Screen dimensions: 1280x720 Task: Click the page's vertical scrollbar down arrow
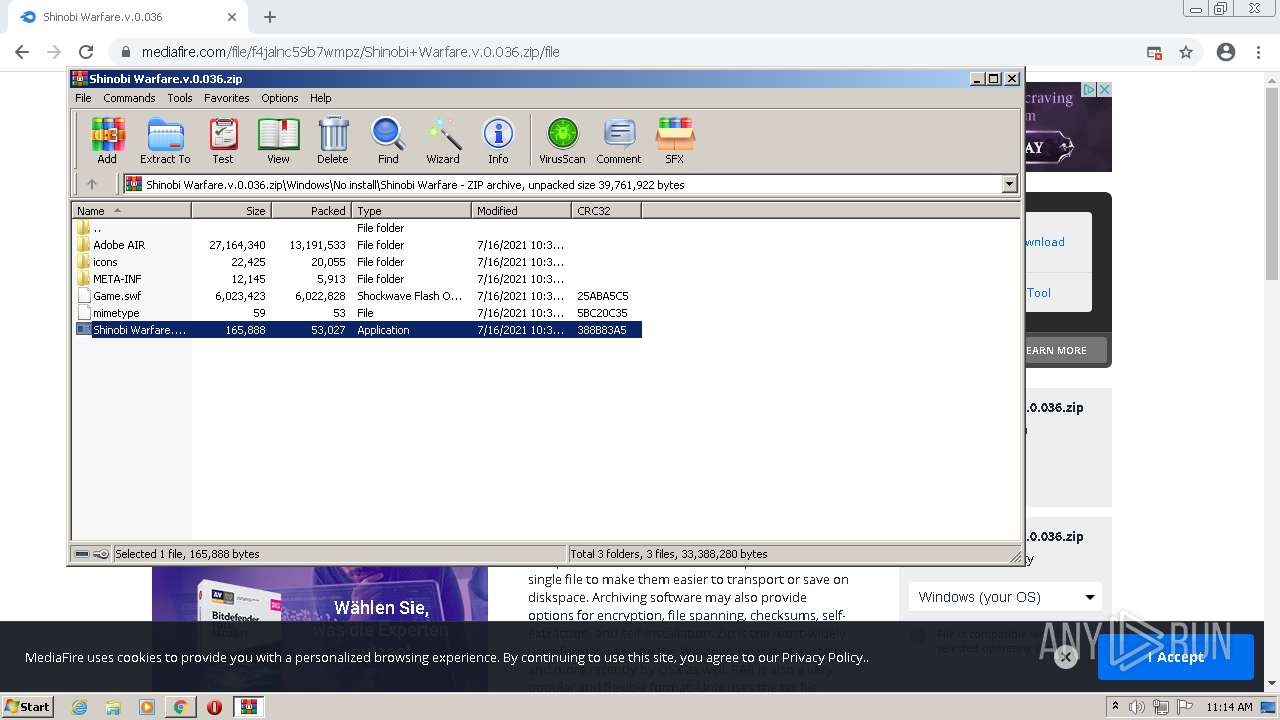1272,684
